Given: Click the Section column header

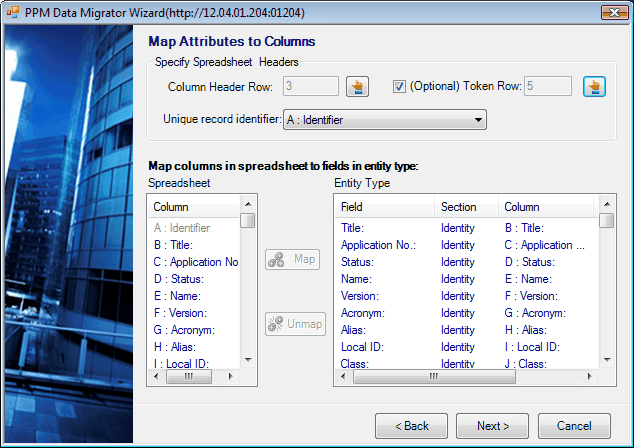Looking at the screenshot, I should [466, 207].
